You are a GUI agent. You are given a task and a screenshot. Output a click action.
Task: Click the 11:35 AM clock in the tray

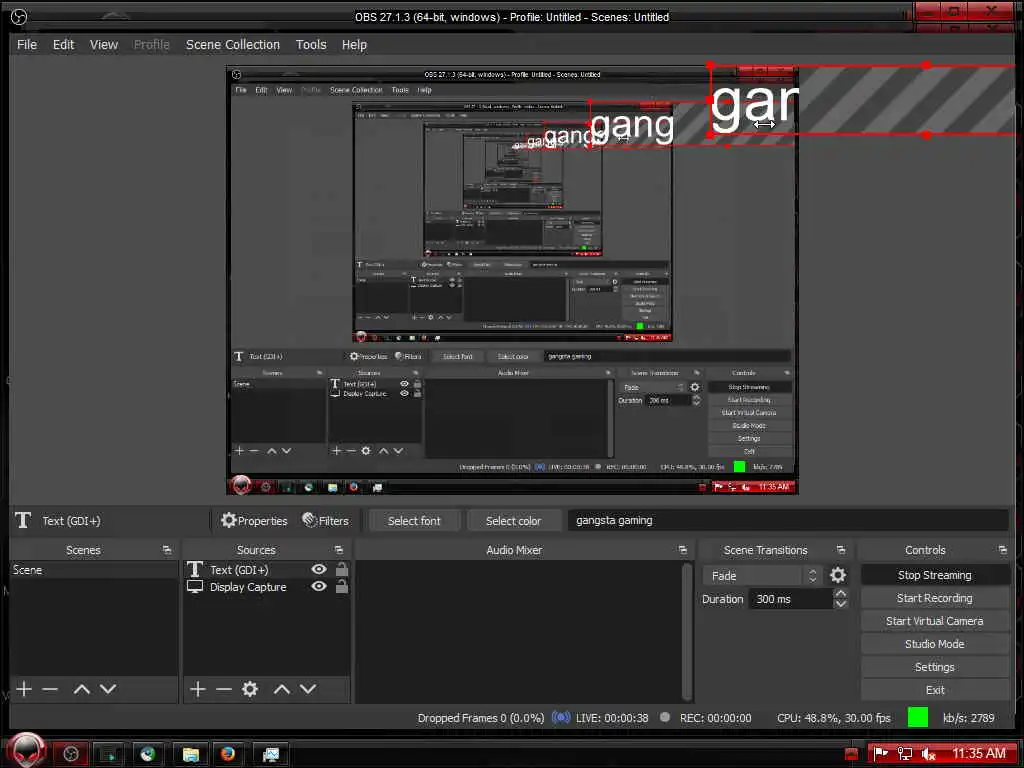pyautogui.click(x=978, y=754)
